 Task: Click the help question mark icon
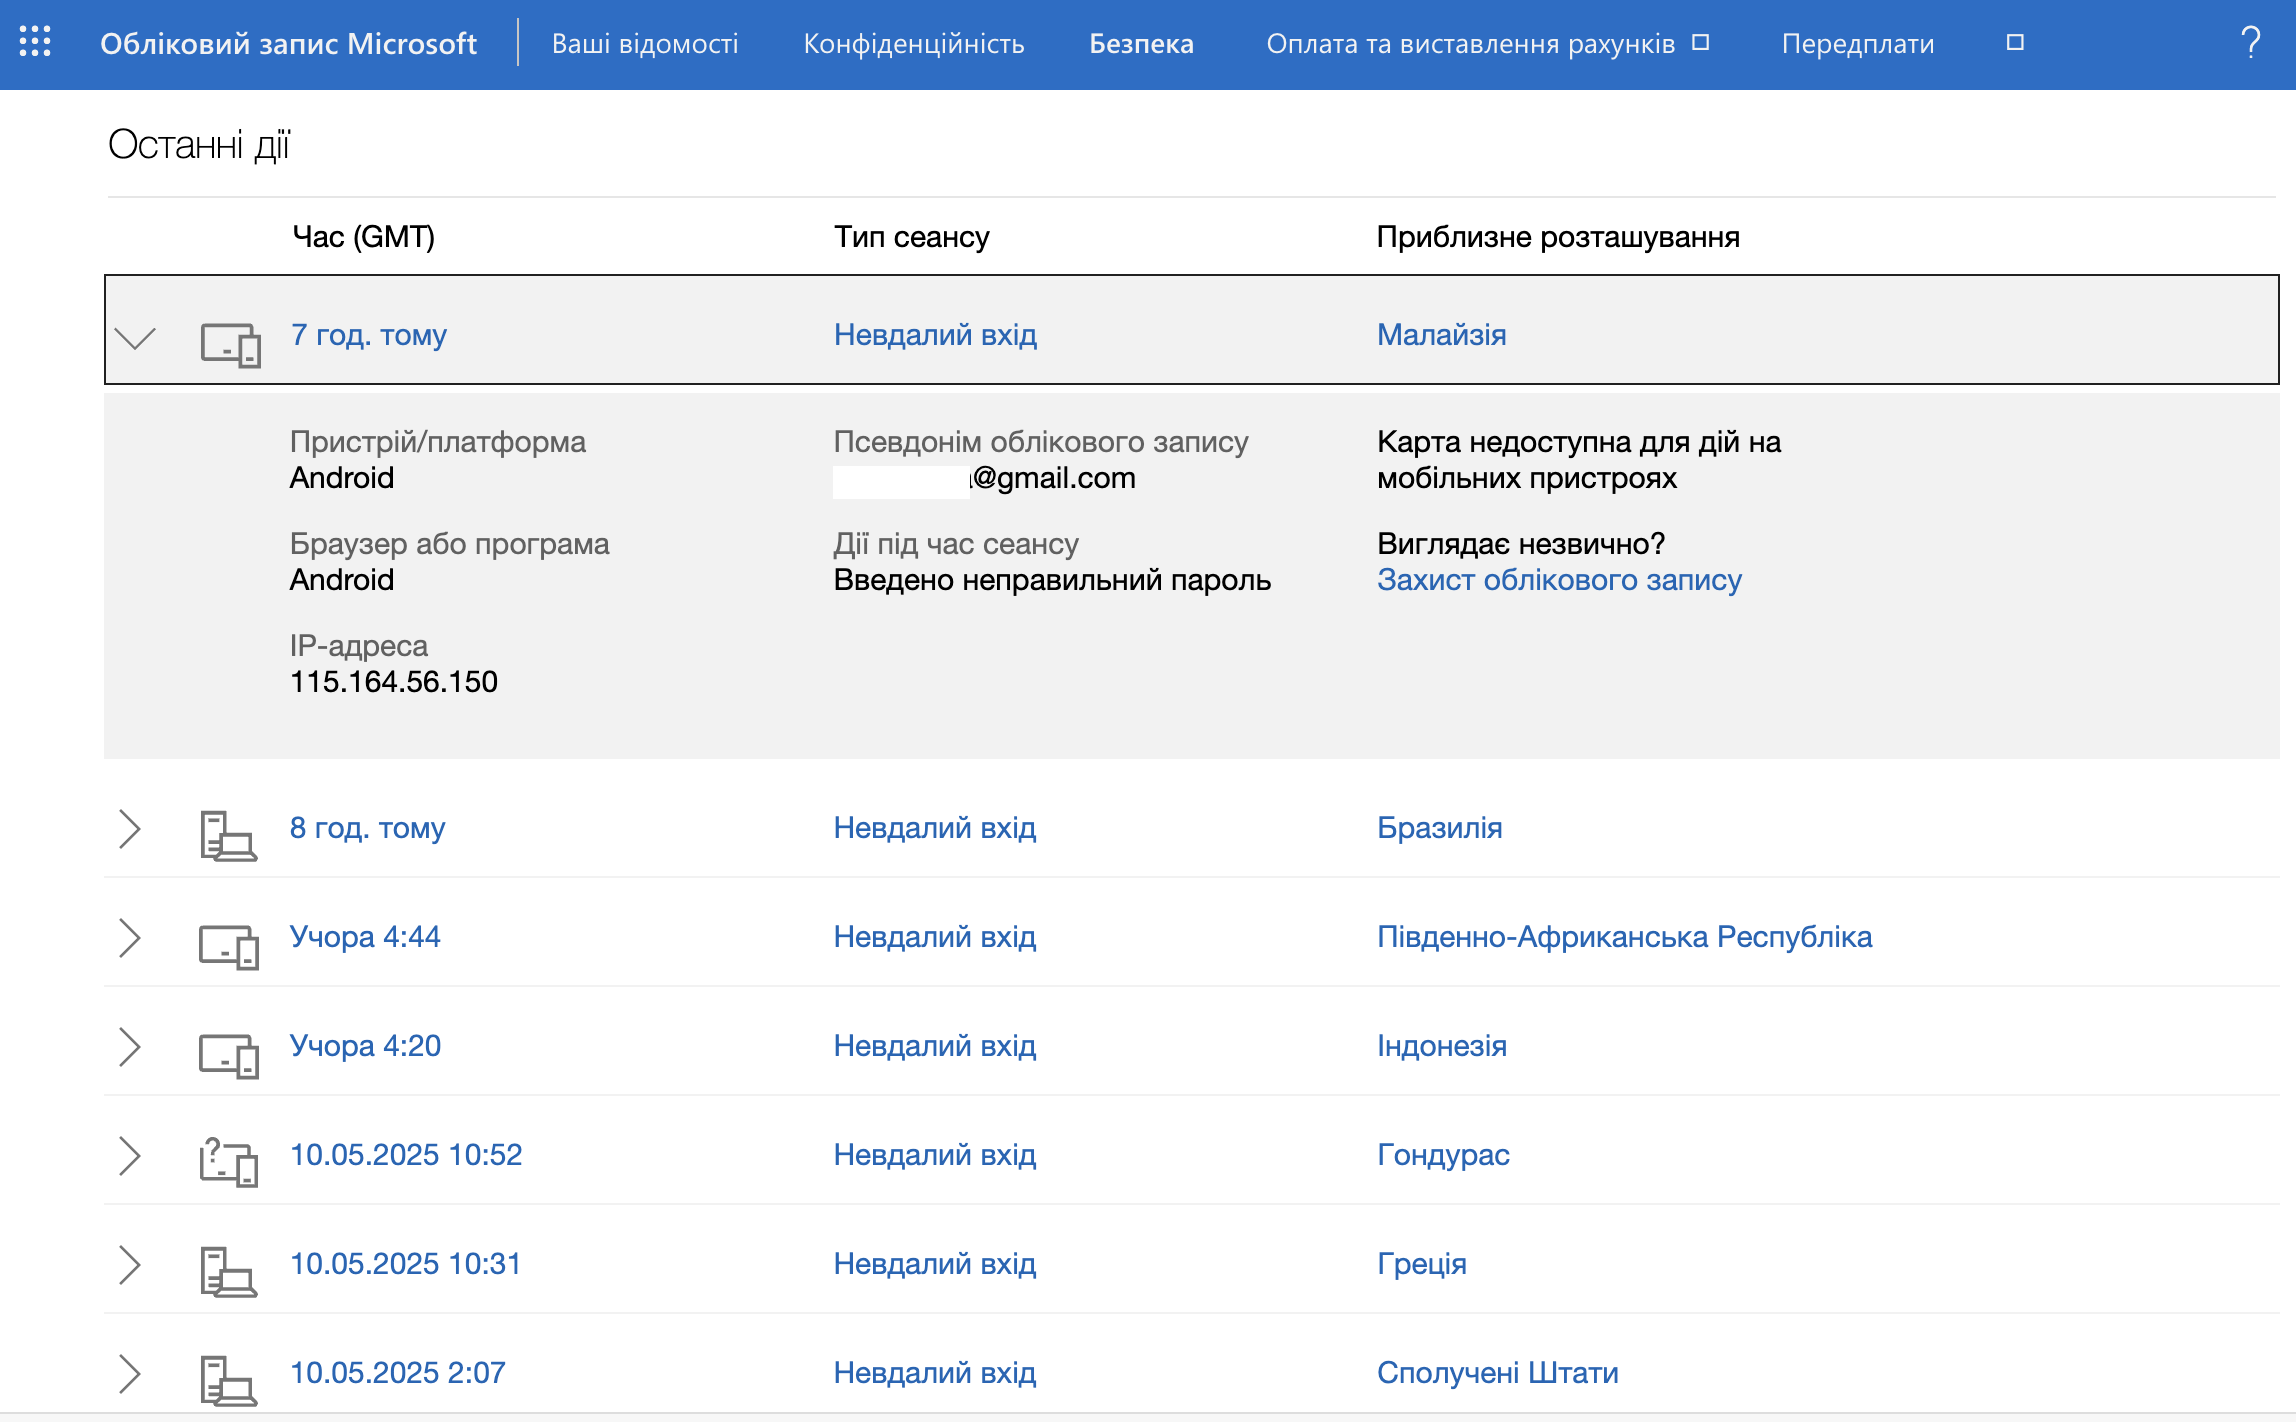[2250, 42]
